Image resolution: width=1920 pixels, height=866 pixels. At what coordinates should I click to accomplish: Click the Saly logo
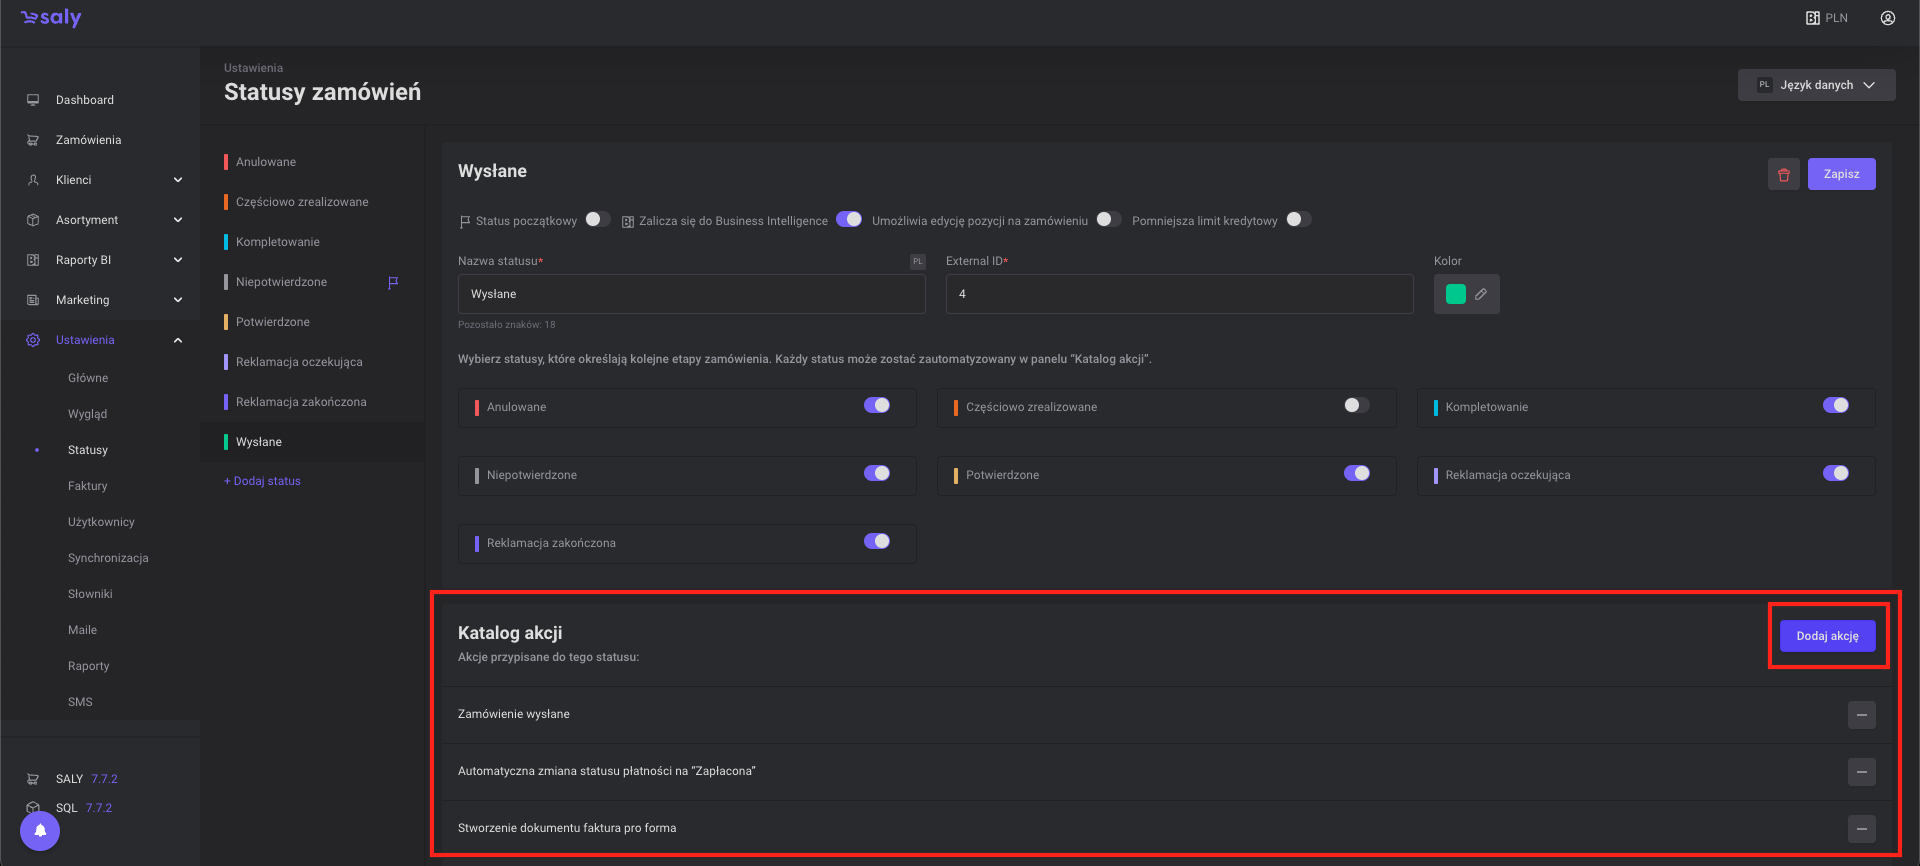pos(51,18)
